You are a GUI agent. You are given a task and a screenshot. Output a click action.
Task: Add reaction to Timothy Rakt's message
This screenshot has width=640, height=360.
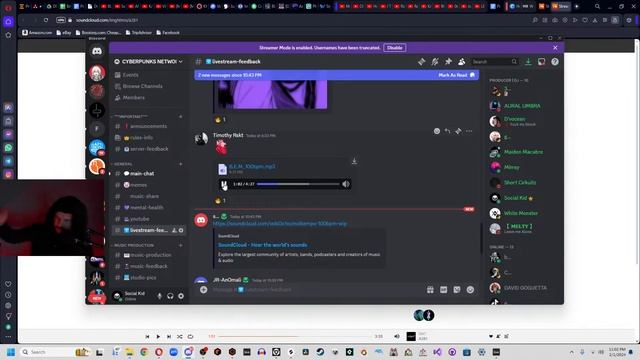click(437, 131)
